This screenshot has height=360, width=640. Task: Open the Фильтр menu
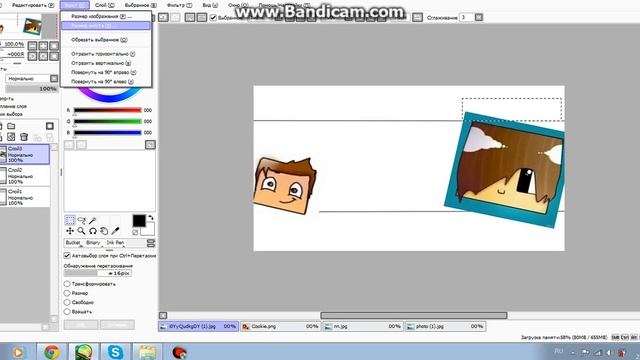click(x=179, y=5)
